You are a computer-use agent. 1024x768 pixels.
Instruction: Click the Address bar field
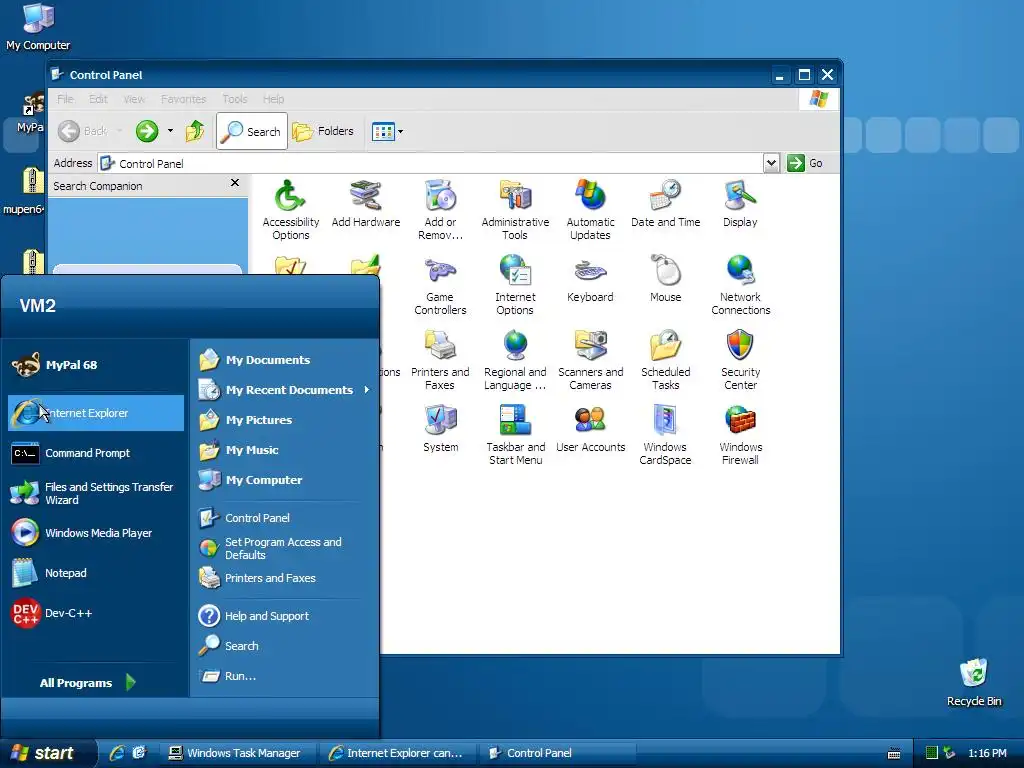[x=430, y=163]
